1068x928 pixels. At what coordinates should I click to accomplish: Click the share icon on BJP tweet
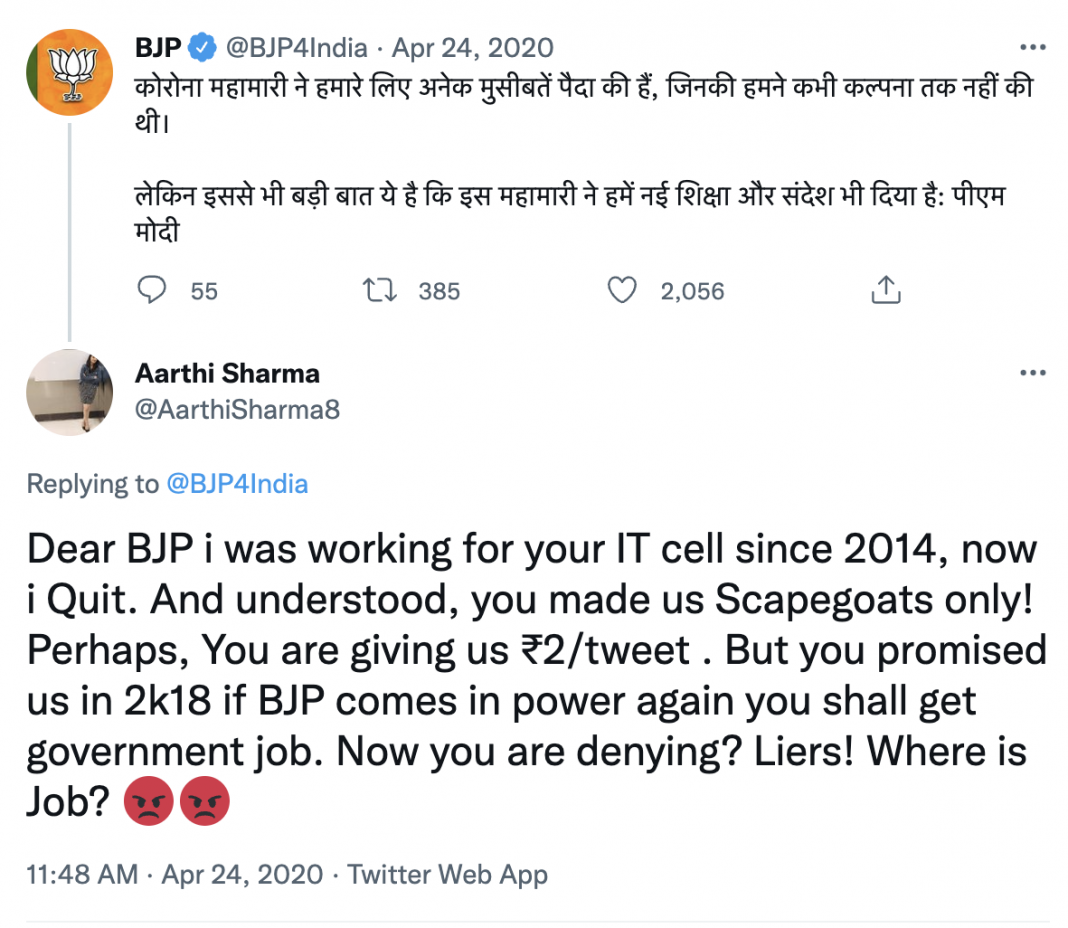point(886,291)
